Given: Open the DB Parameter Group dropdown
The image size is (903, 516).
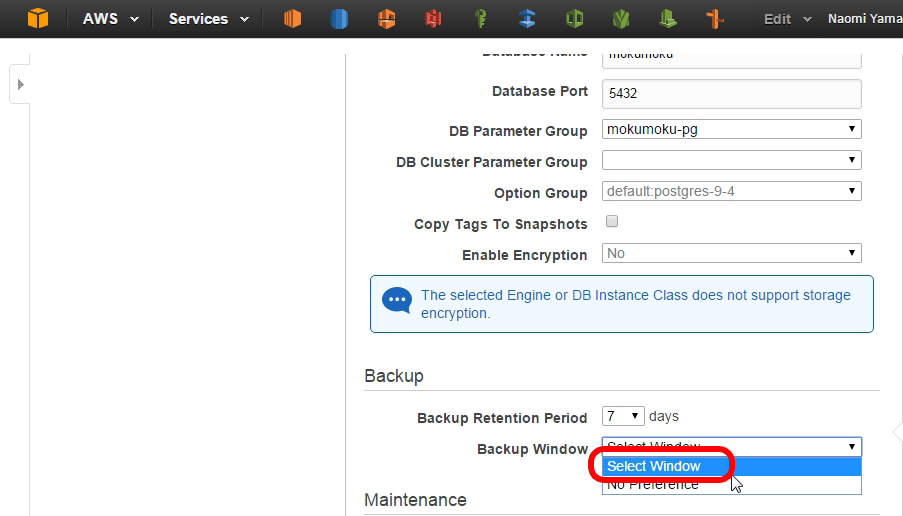Looking at the screenshot, I should pos(731,129).
